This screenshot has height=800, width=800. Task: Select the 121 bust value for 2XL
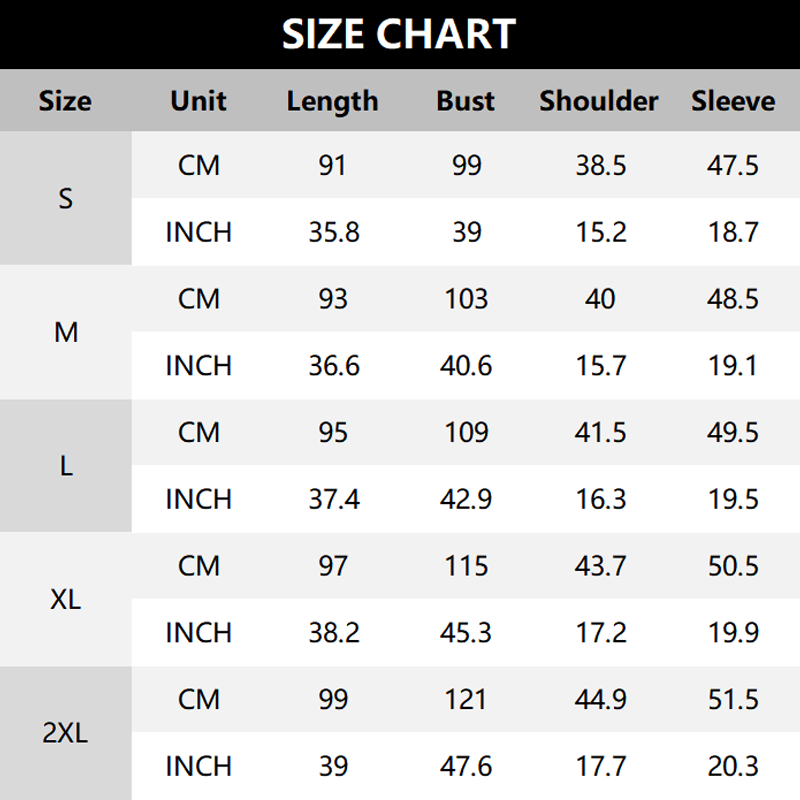click(466, 700)
